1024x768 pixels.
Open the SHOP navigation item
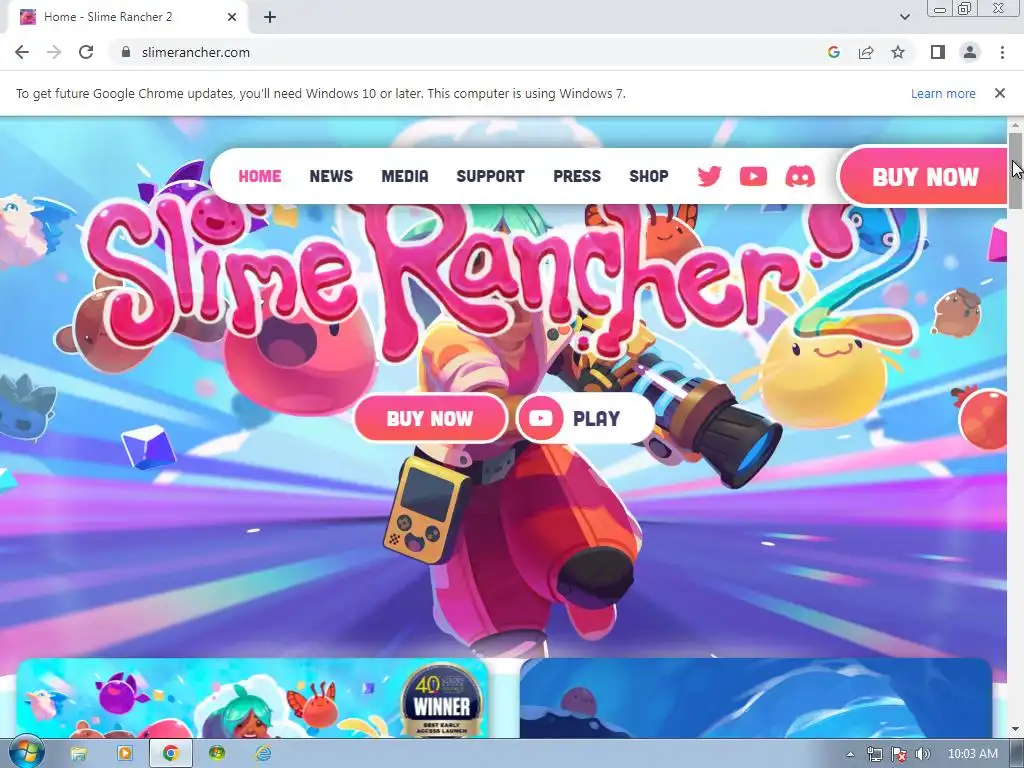click(648, 176)
